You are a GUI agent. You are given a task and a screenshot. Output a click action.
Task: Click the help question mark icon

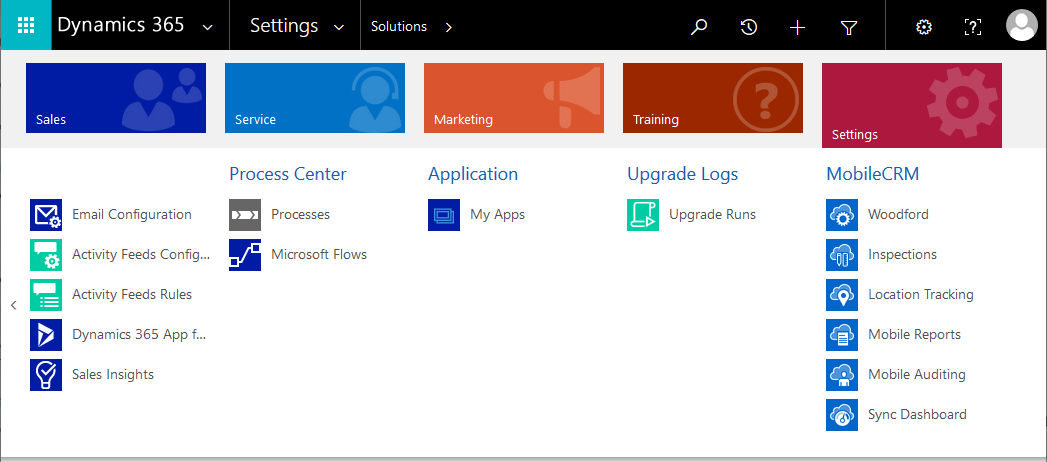tap(972, 27)
